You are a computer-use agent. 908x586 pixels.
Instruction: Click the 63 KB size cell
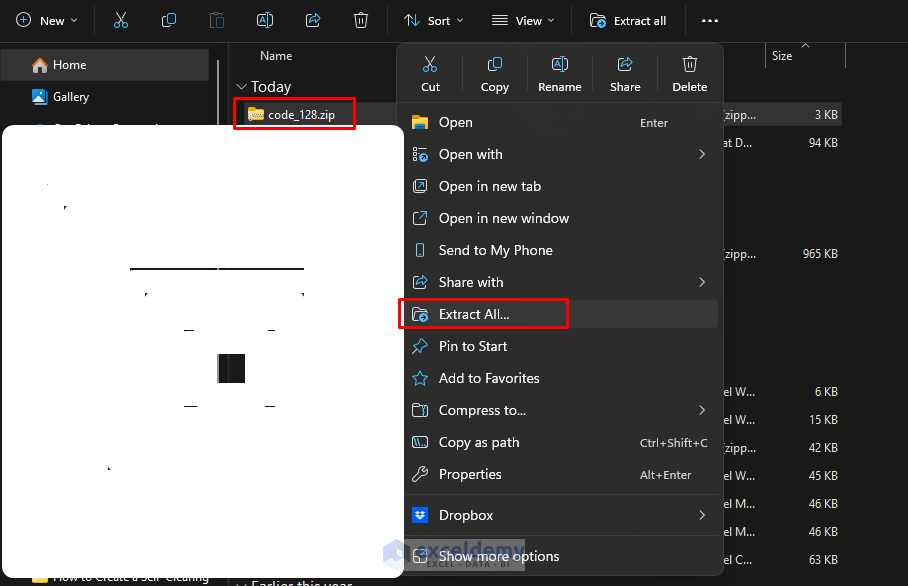pyautogui.click(x=823, y=559)
